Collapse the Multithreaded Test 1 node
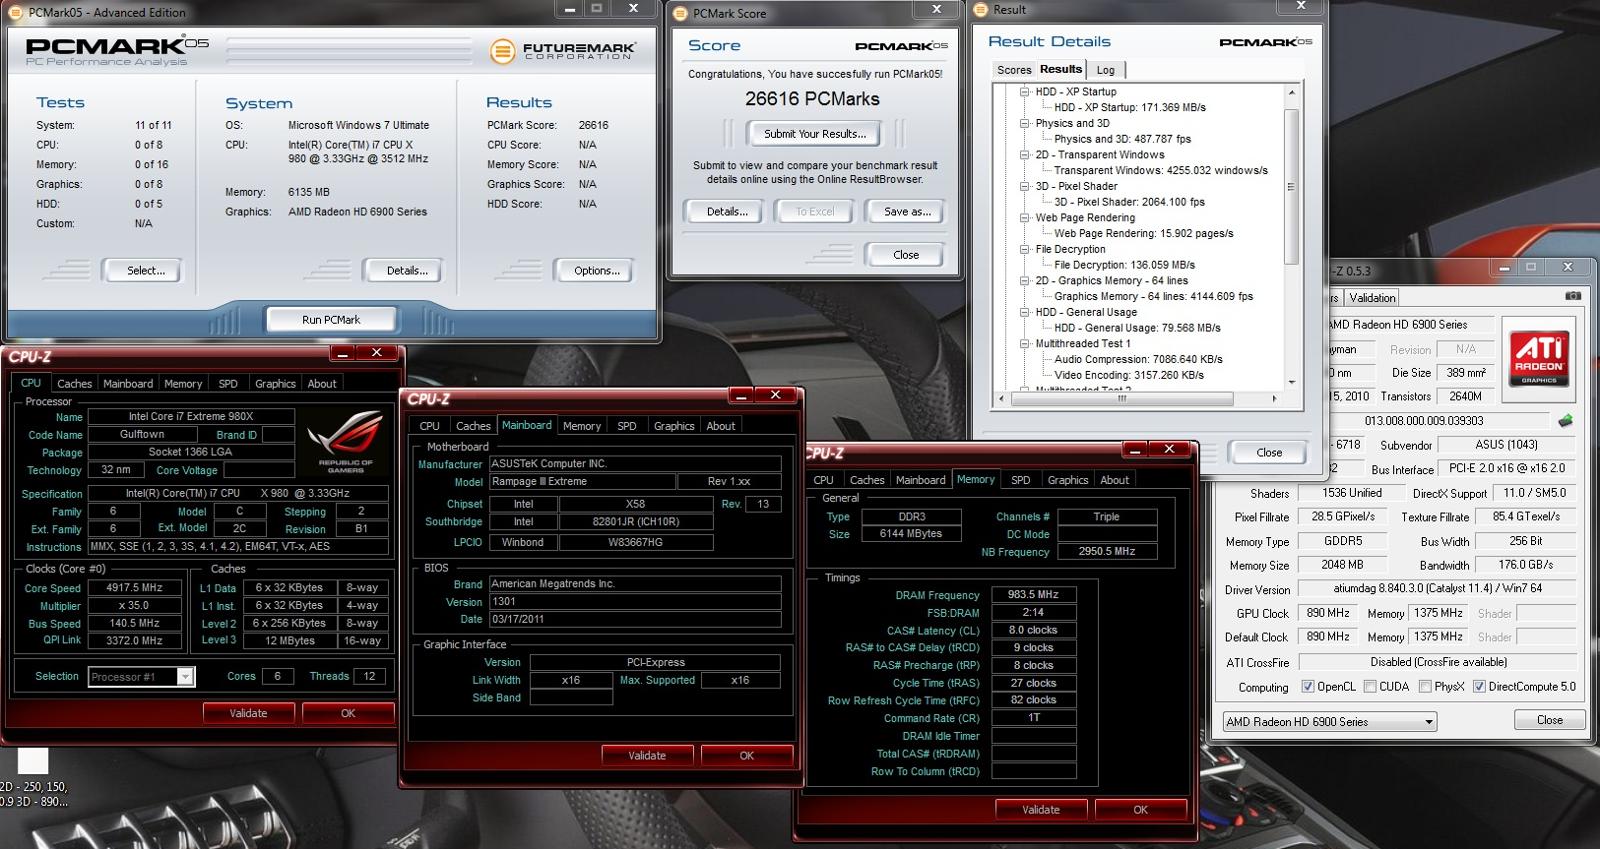Viewport: 1600px width, 849px height. 1024,344
